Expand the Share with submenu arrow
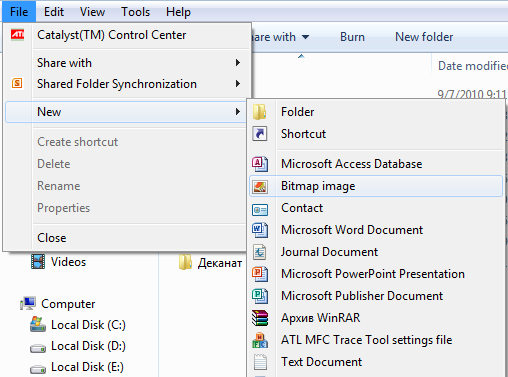The height and width of the screenshot is (377, 508). click(238, 62)
